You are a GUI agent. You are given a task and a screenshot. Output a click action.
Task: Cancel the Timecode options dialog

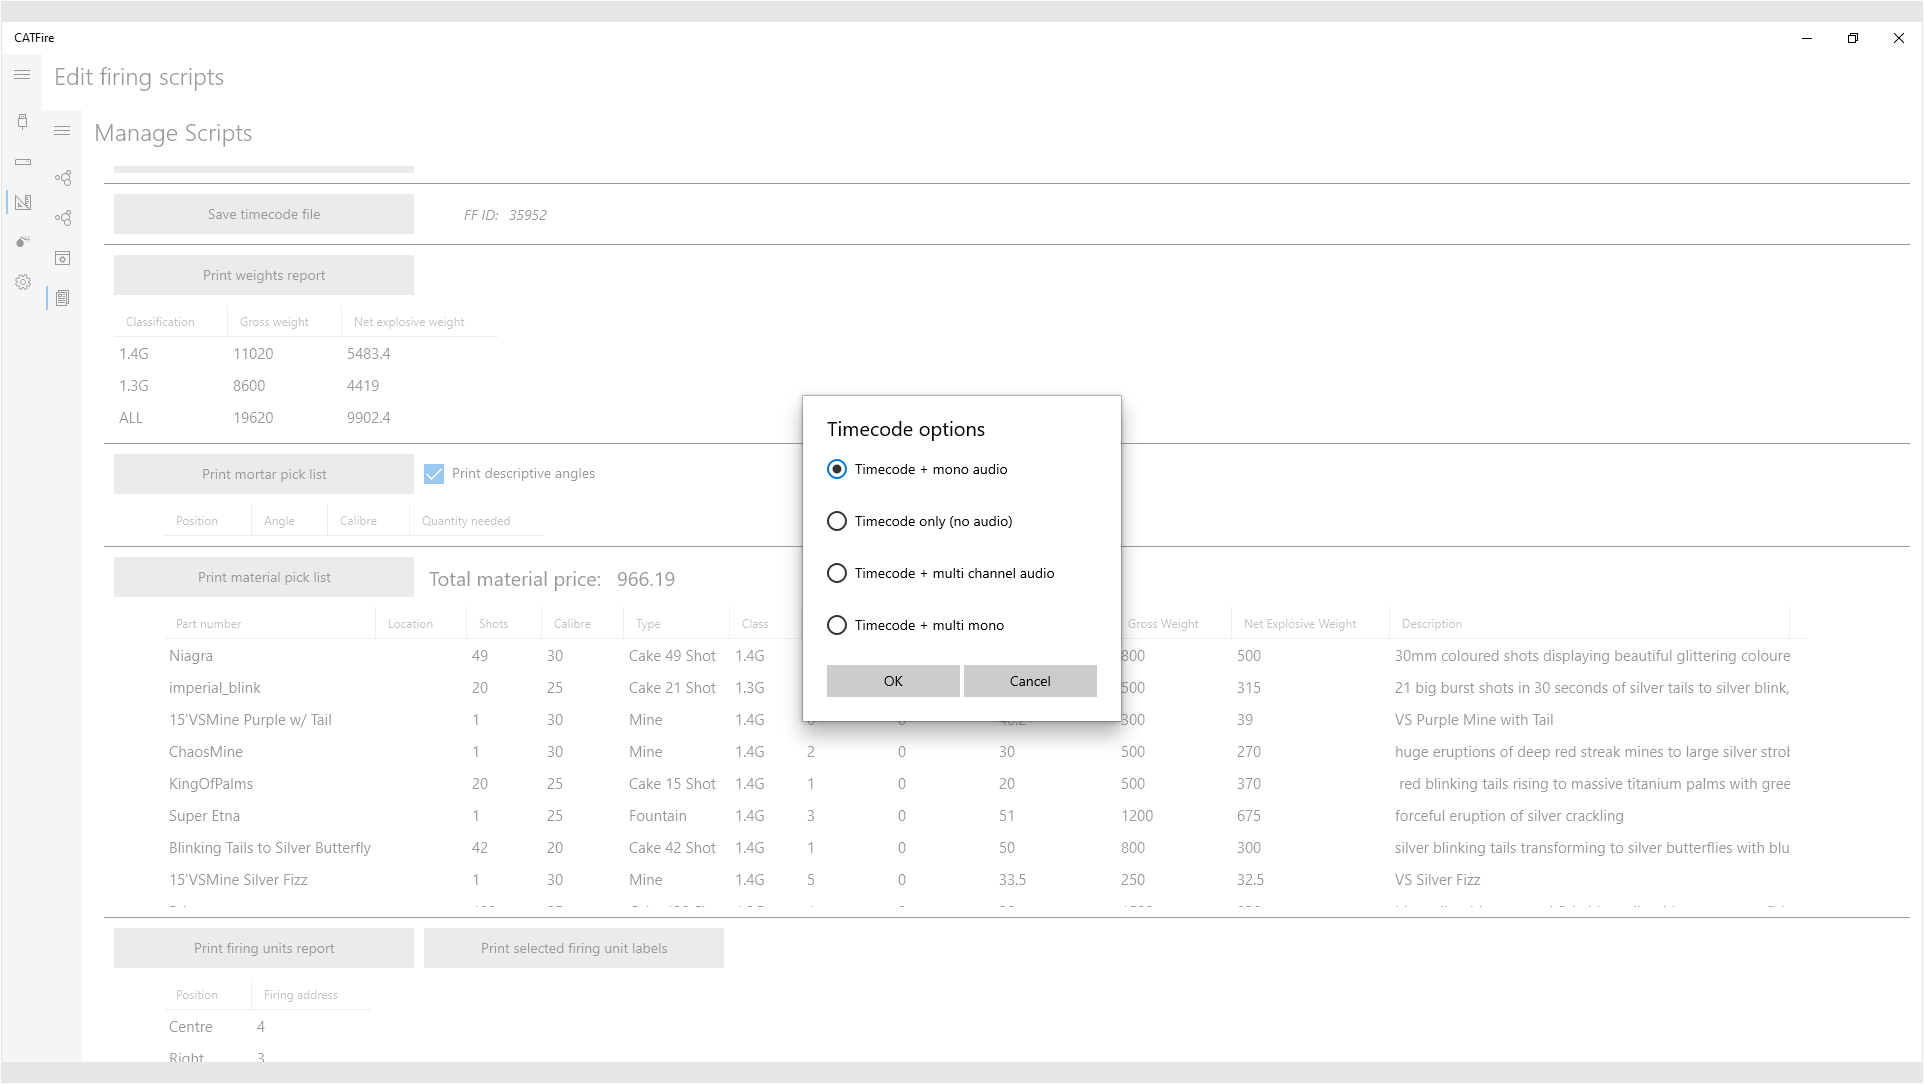(x=1030, y=681)
